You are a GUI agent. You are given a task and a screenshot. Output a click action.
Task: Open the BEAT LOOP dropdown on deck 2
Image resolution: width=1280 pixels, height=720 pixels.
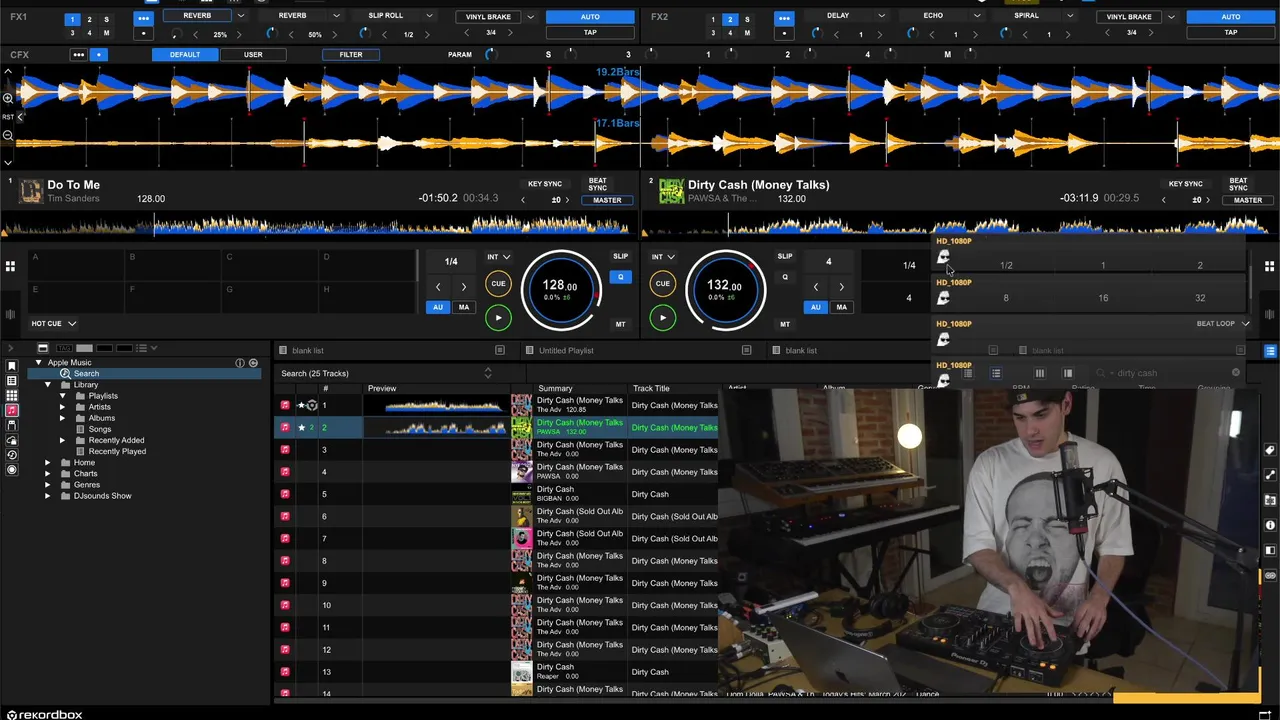[1222, 324]
